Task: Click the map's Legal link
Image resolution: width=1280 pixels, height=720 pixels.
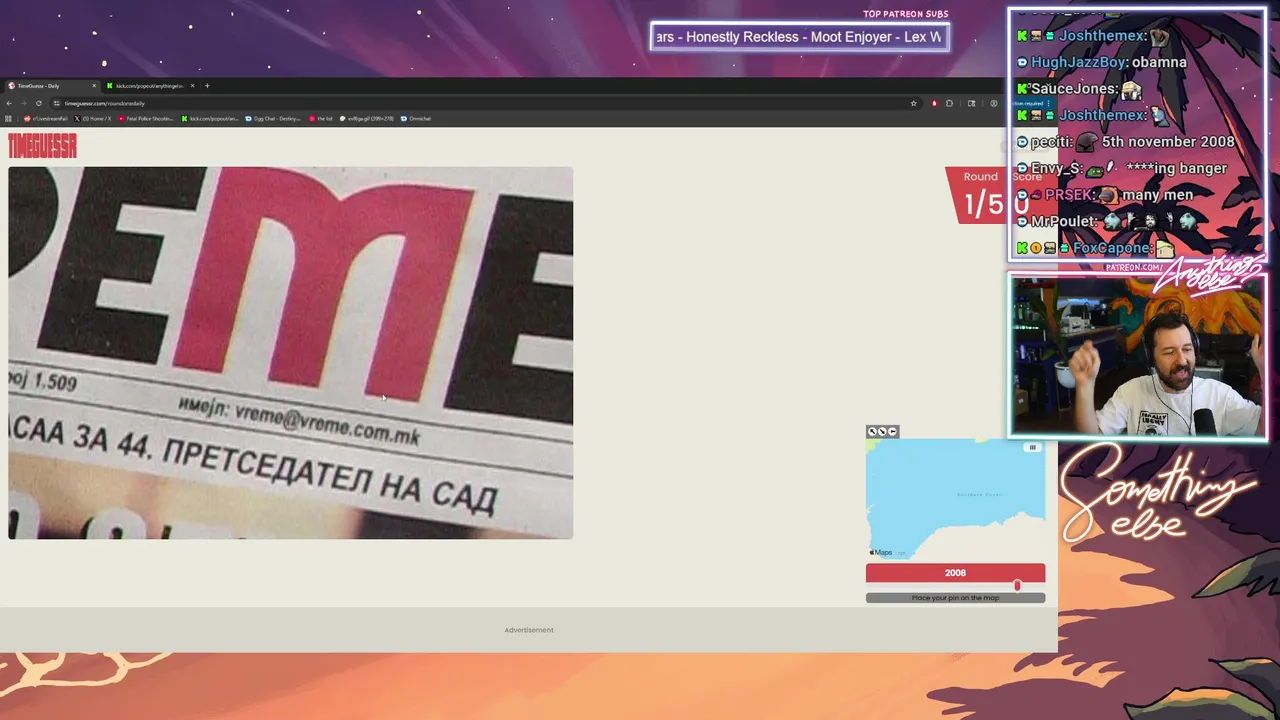Action: 901,553
